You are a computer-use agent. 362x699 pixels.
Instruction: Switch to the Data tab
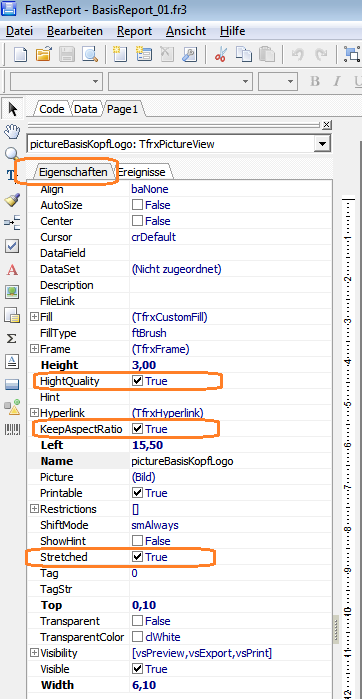(x=86, y=109)
